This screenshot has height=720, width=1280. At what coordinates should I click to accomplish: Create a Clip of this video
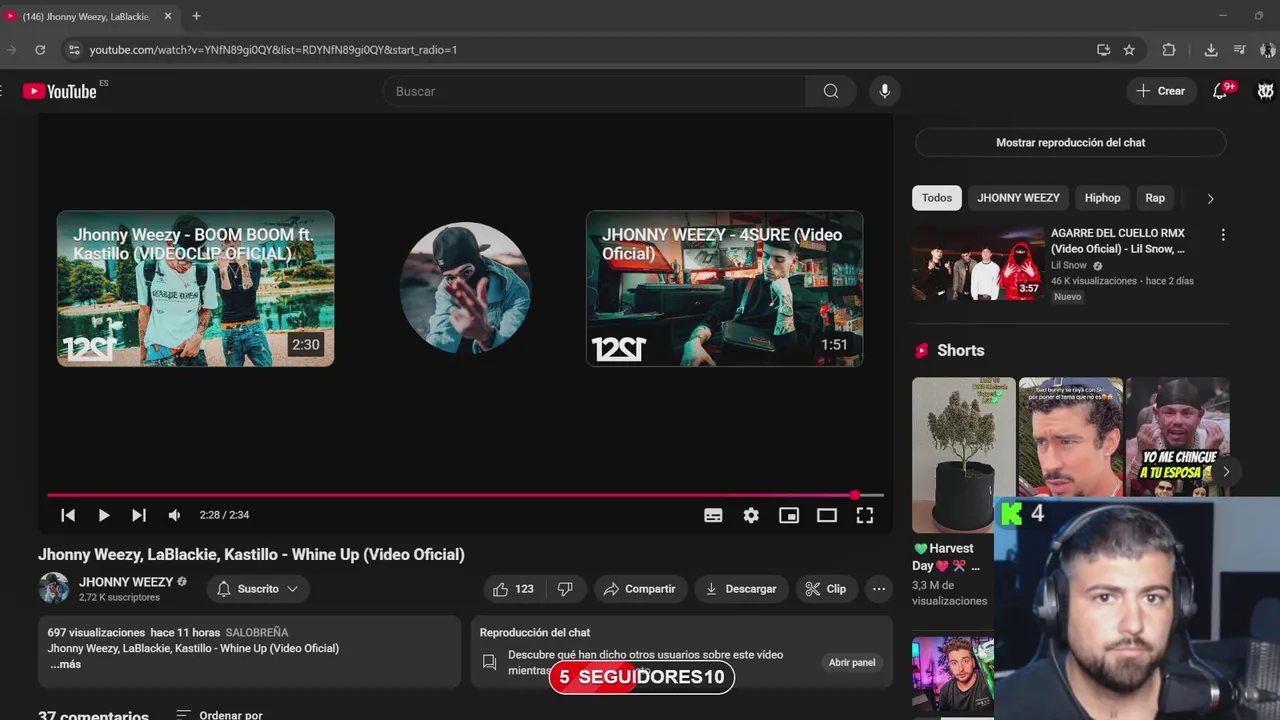click(x=826, y=589)
